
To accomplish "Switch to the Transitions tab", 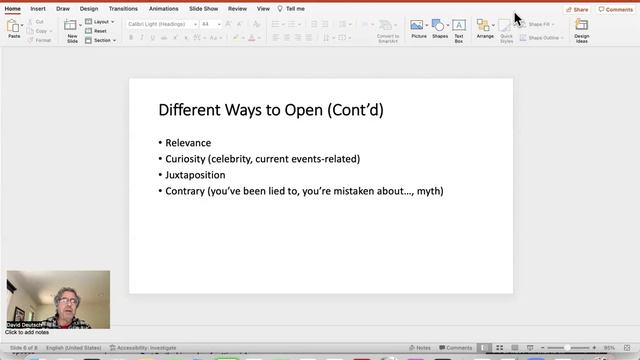I will pyautogui.click(x=123, y=9).
